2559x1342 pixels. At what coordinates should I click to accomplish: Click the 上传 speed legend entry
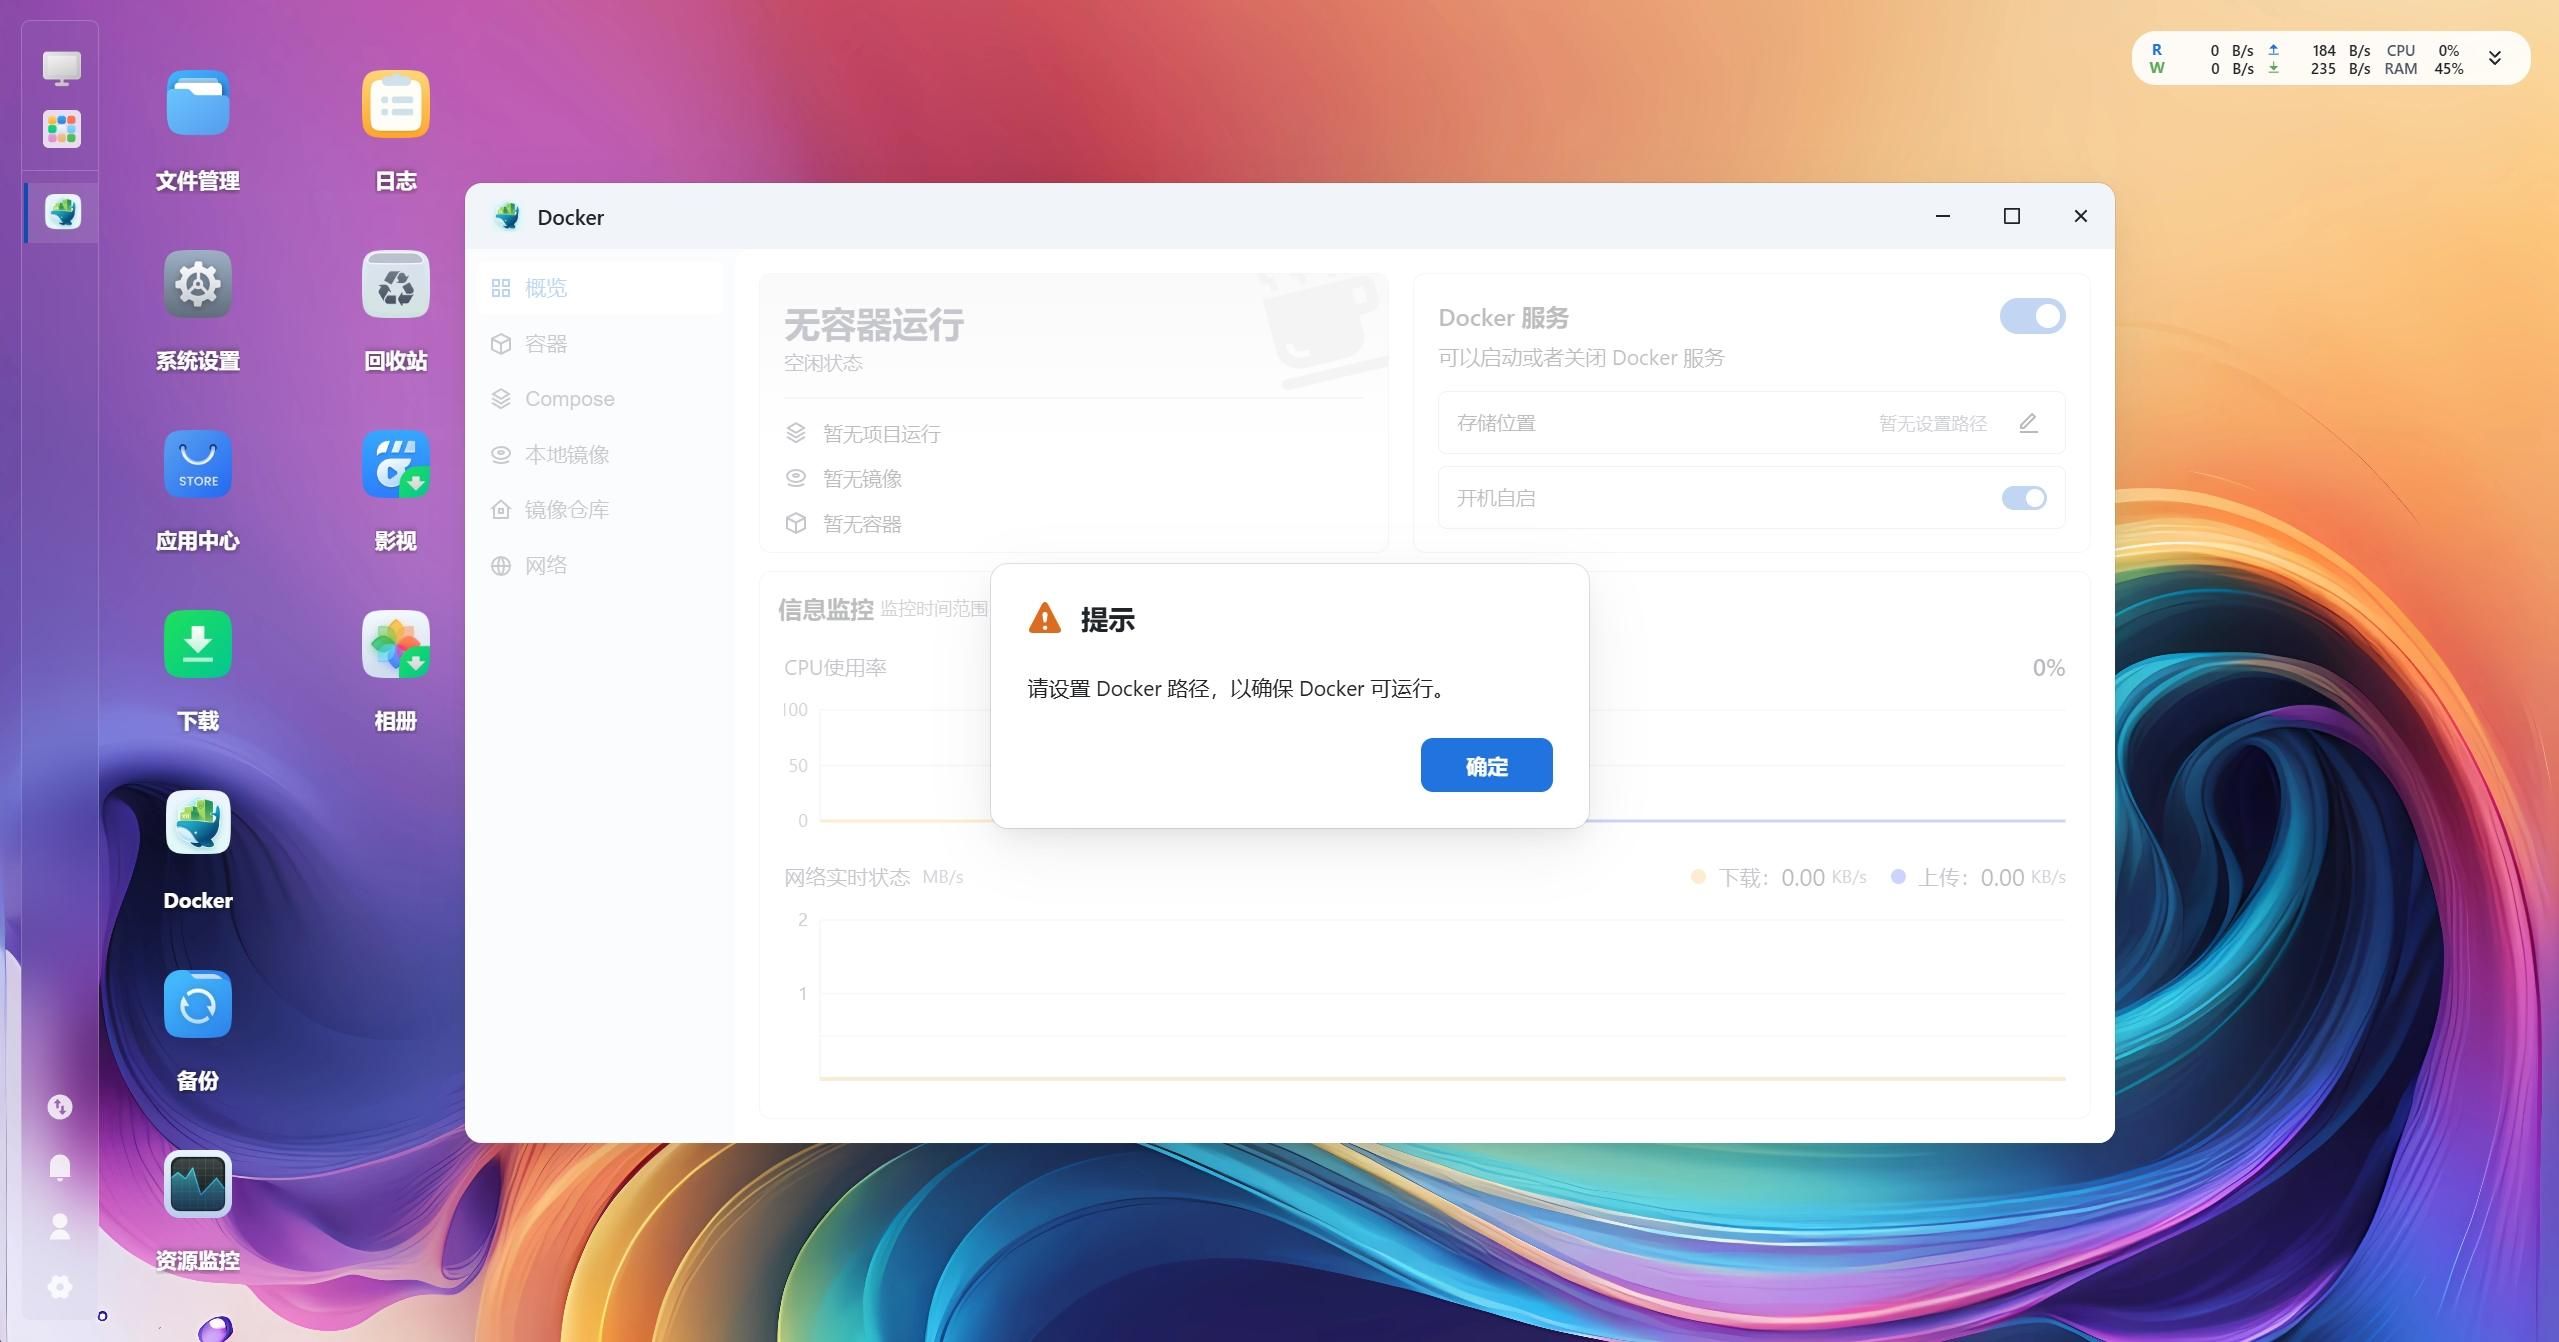1978,877
